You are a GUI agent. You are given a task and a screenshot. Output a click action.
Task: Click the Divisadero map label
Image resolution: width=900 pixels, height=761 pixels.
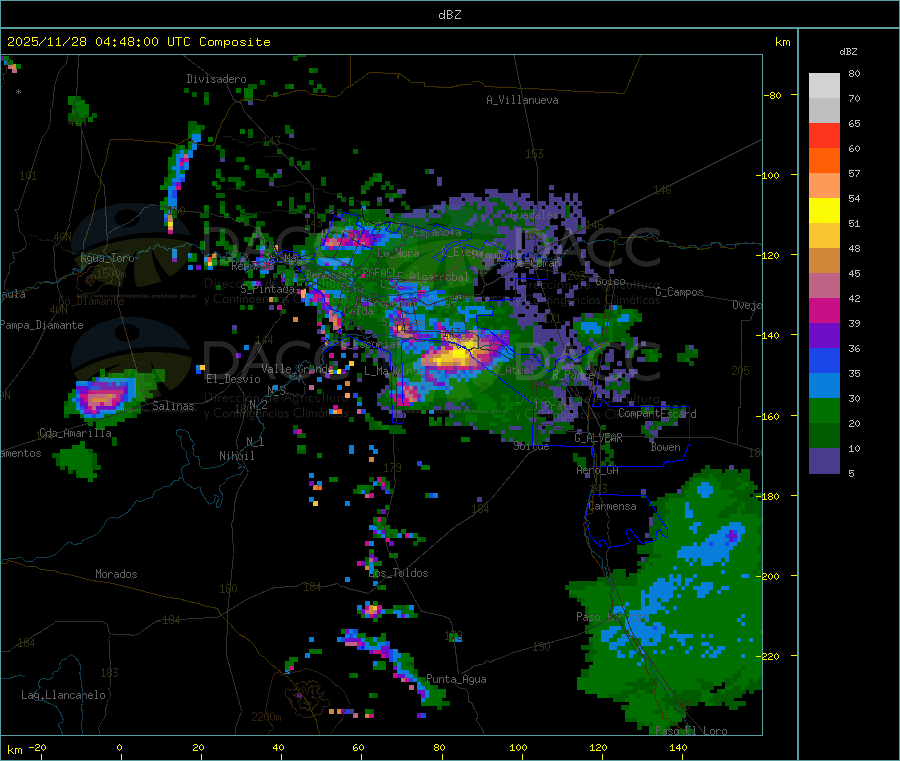pos(216,79)
